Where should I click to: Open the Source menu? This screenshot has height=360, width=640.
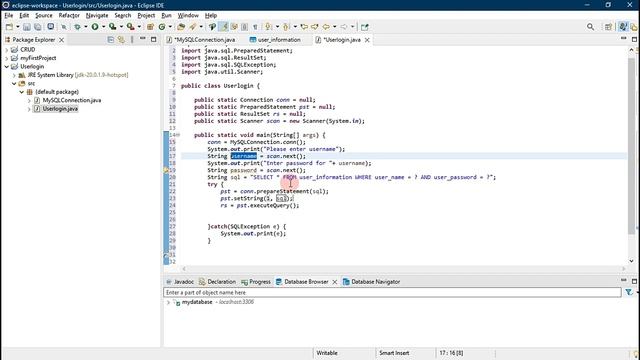[44, 15]
